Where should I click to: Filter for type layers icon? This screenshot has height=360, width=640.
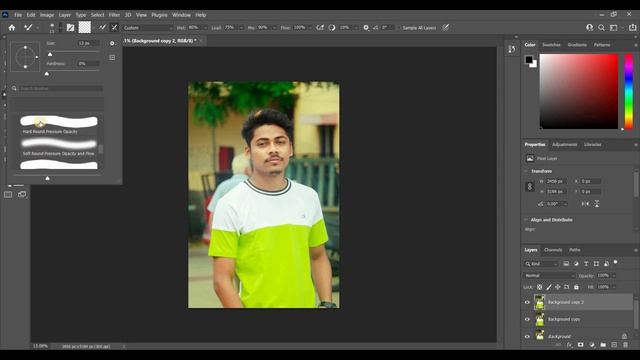(x=586, y=264)
